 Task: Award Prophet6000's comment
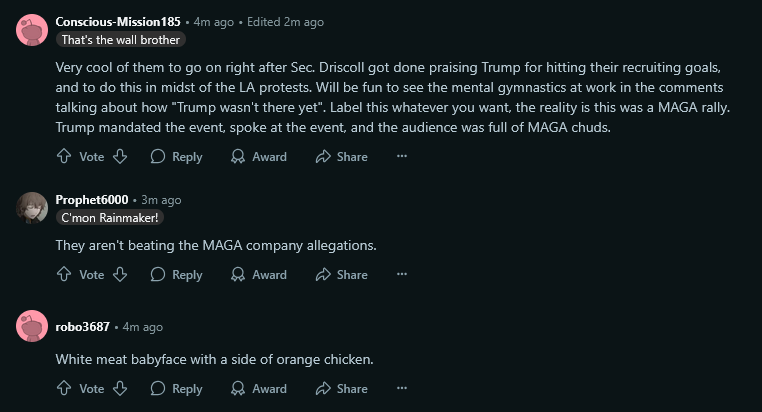tap(258, 275)
